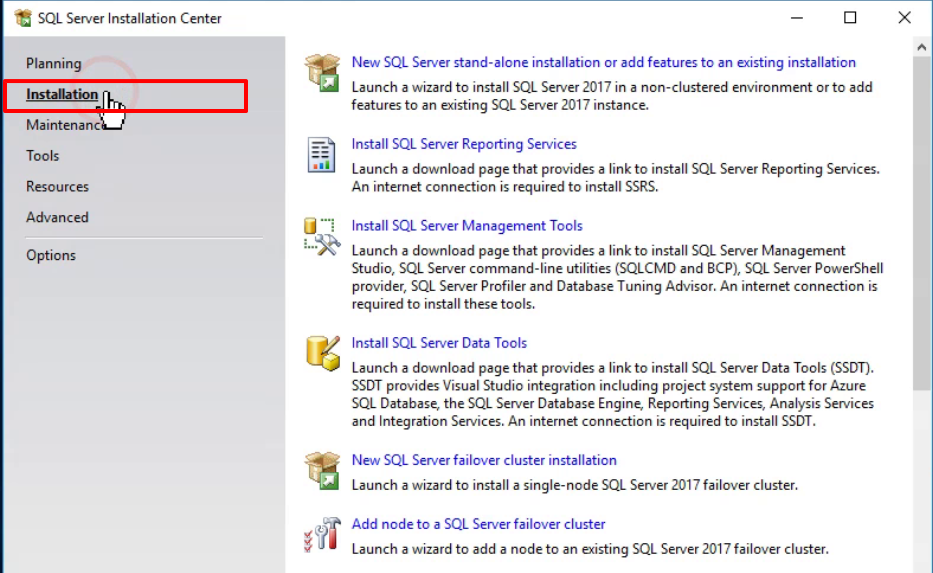Click the text "An internet connection is required to install SSRS."
The image size is (933, 573).
[505, 187]
